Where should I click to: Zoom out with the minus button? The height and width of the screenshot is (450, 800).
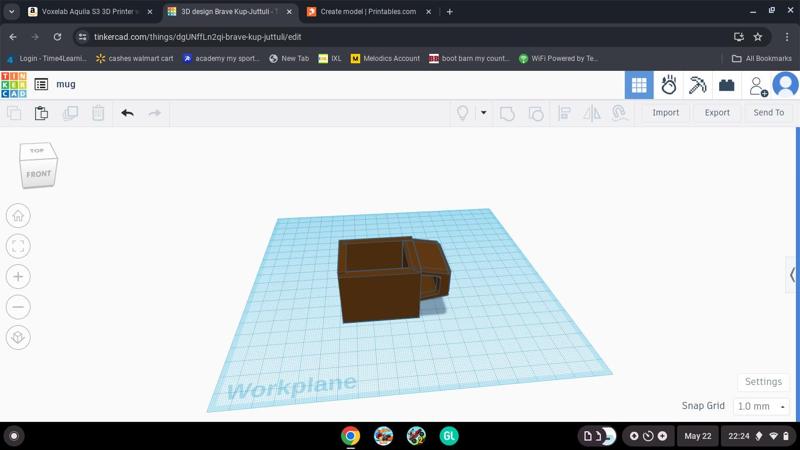coord(18,307)
